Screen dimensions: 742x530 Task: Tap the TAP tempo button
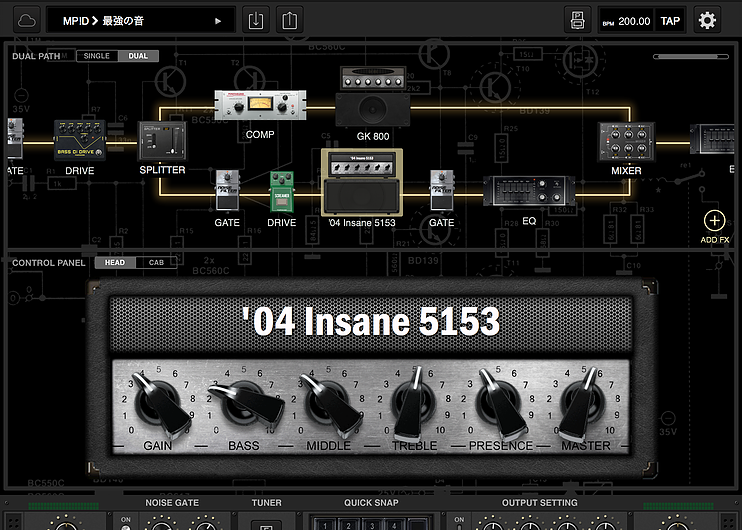670,21
